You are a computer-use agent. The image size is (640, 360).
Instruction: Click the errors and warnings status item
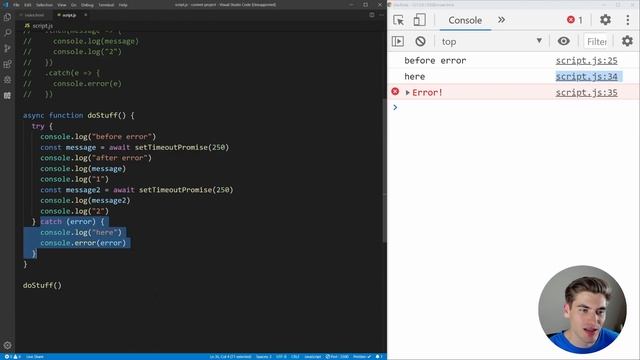click(x=12, y=357)
